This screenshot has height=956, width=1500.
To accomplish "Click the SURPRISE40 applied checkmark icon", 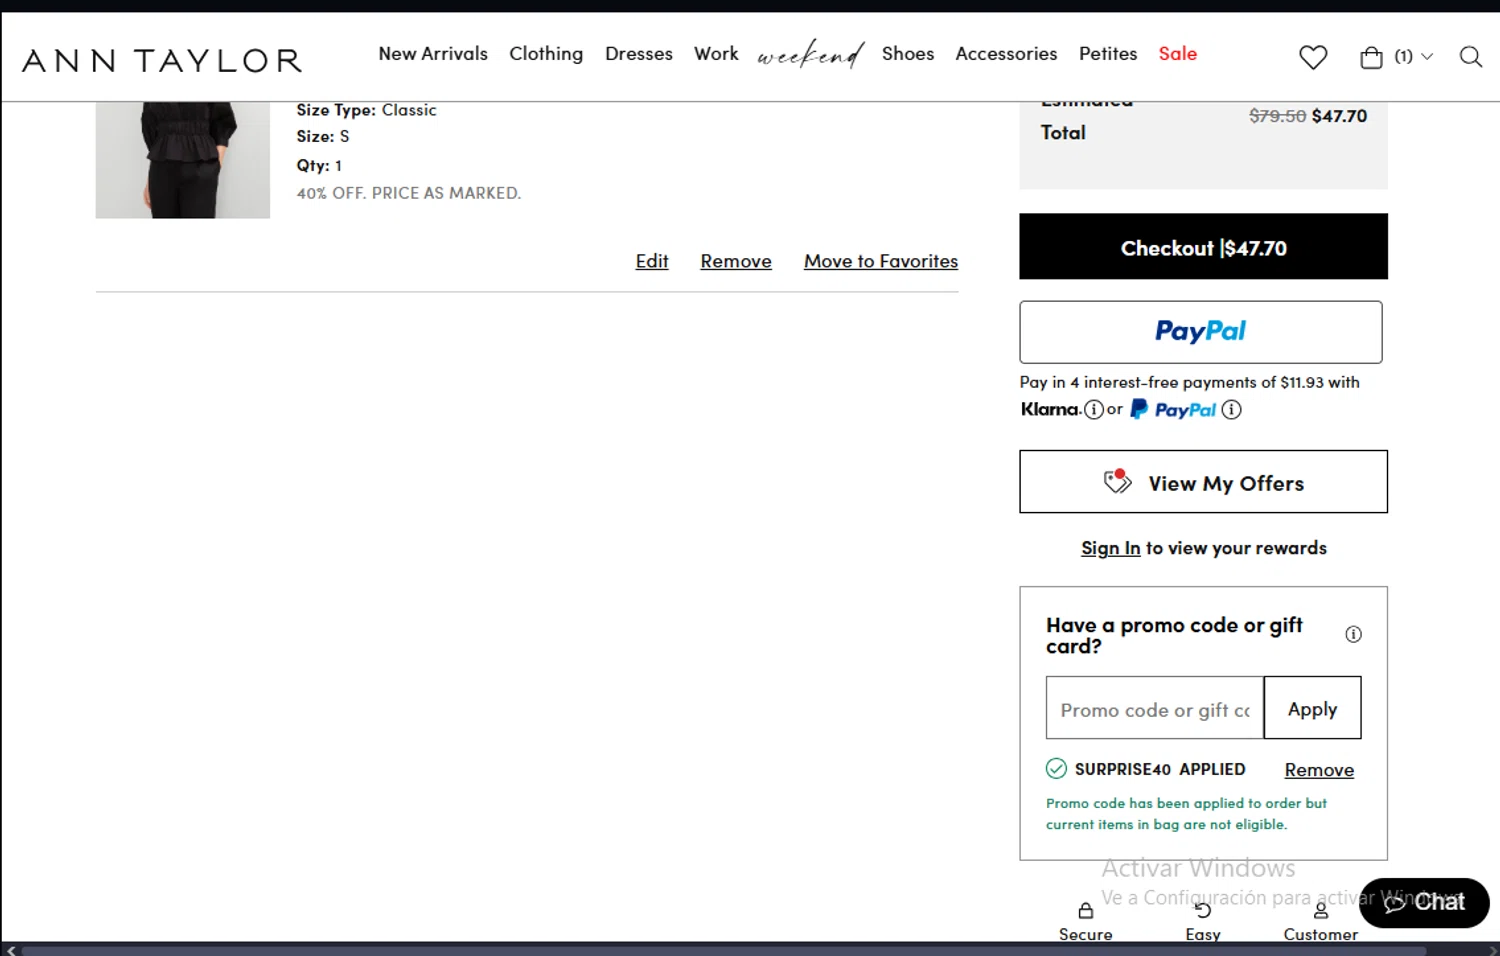I will (x=1056, y=768).
